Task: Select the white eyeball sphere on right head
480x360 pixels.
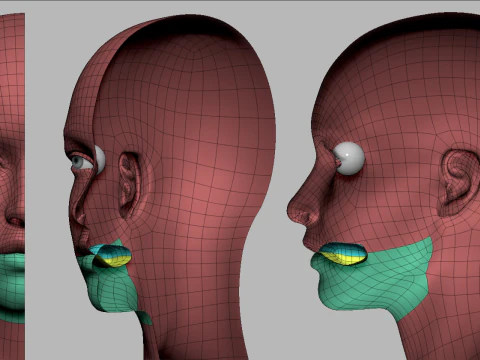Action: coord(349,158)
